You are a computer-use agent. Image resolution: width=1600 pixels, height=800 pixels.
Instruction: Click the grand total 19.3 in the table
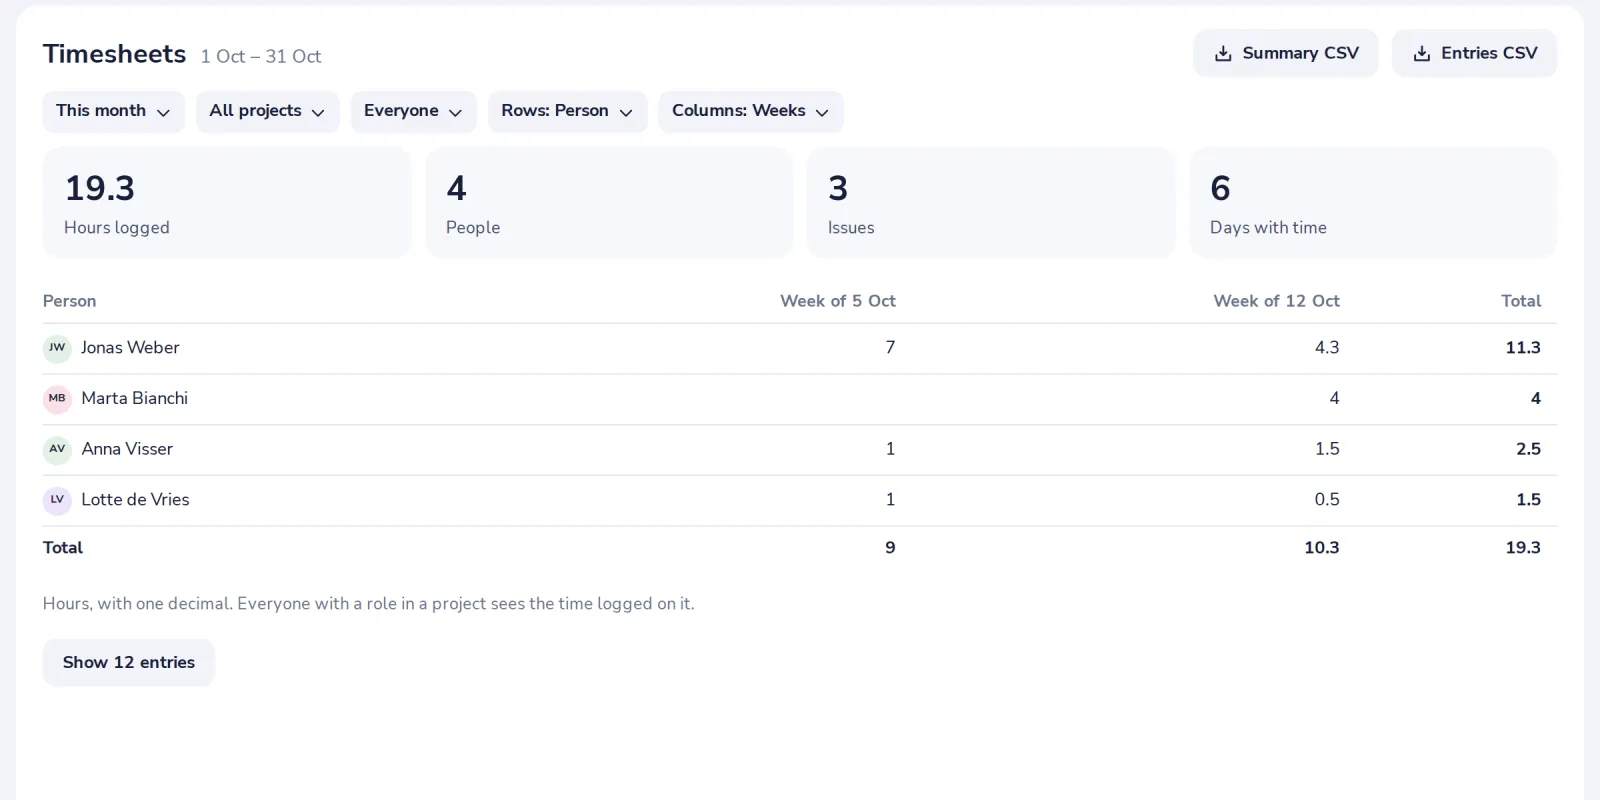point(1523,548)
